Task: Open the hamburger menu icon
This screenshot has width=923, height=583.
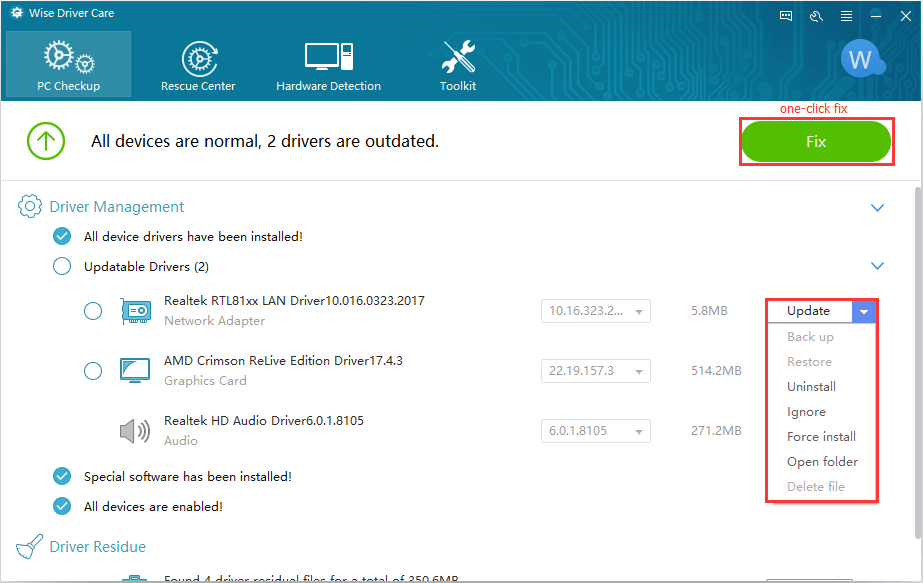Action: 847,16
